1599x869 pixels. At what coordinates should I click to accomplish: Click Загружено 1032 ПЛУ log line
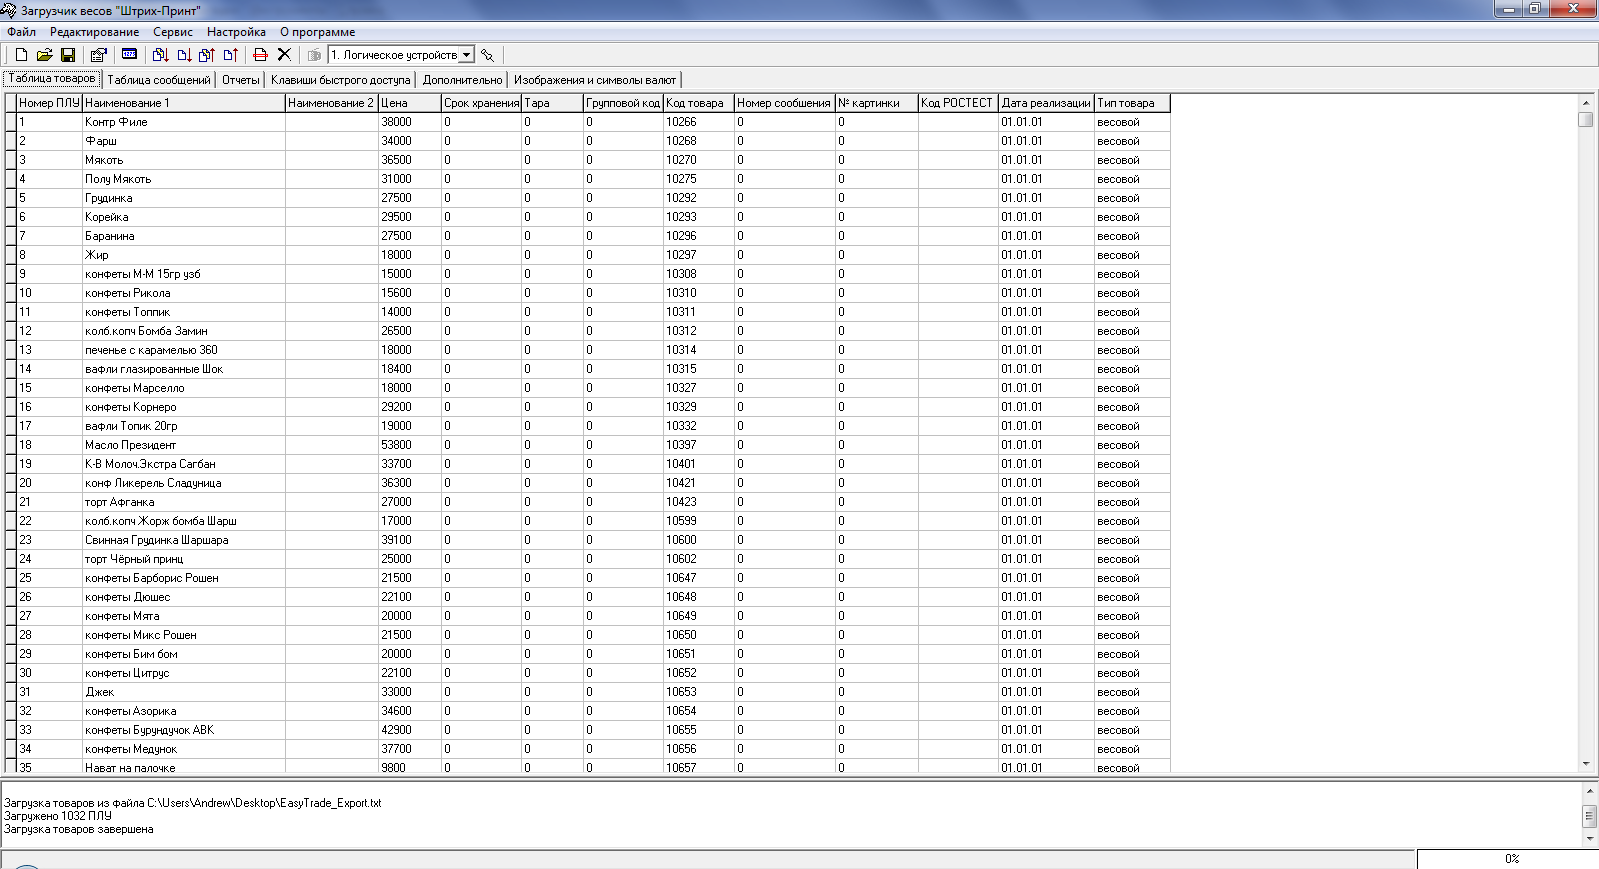(58, 816)
